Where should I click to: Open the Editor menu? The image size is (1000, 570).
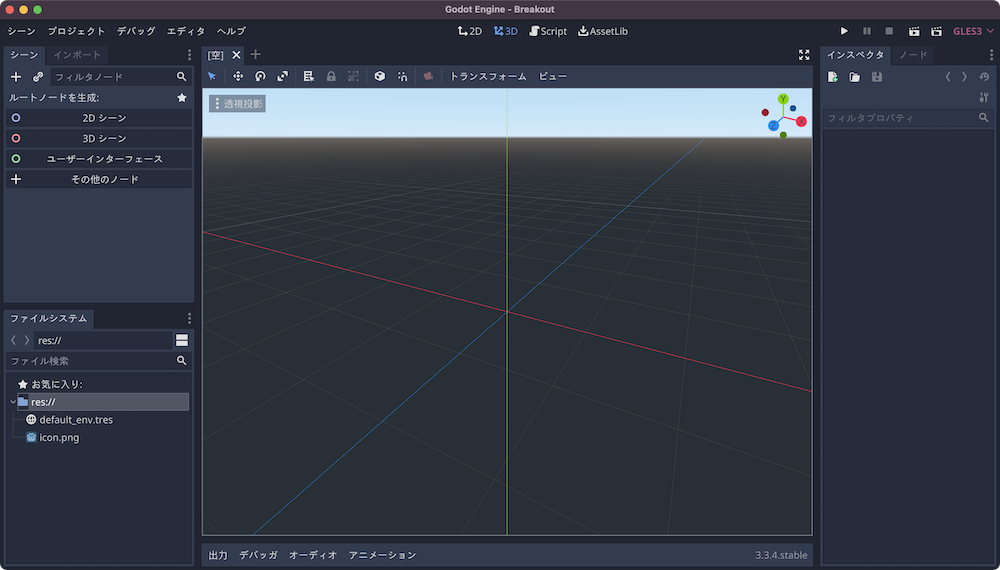click(186, 31)
